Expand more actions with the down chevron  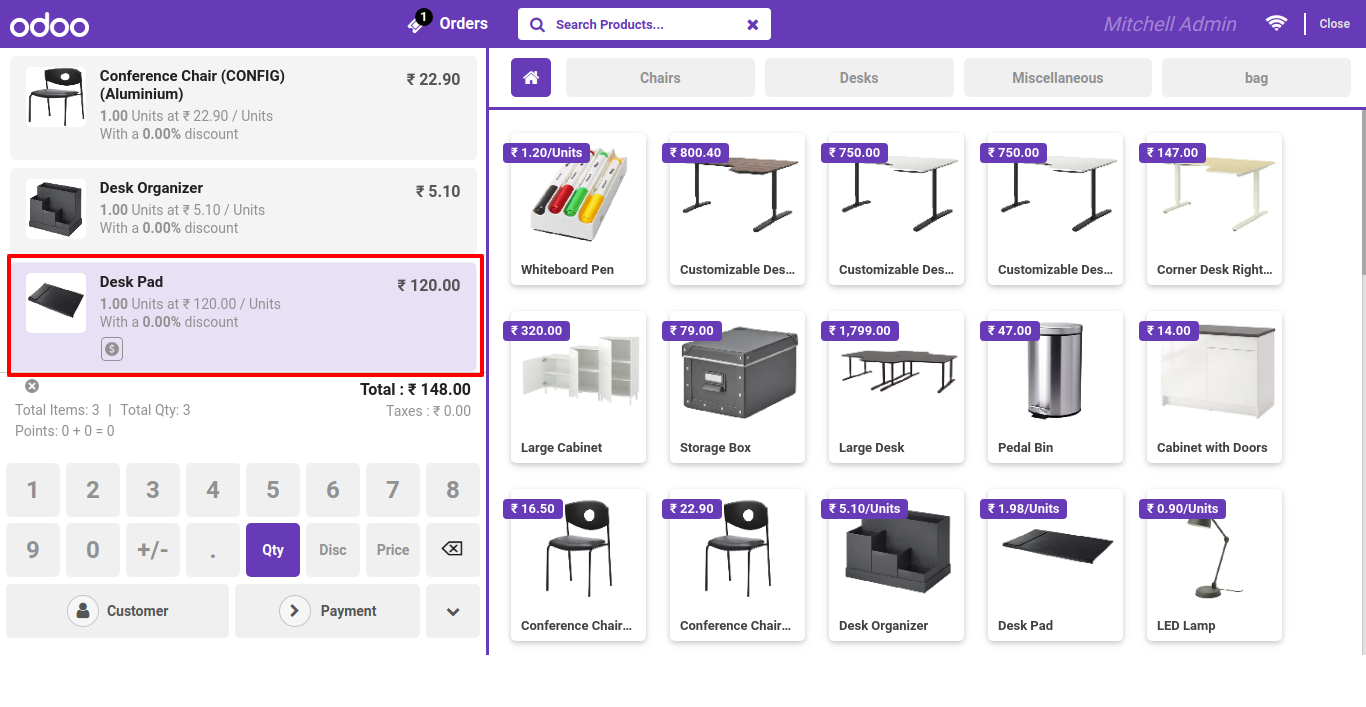pos(453,611)
